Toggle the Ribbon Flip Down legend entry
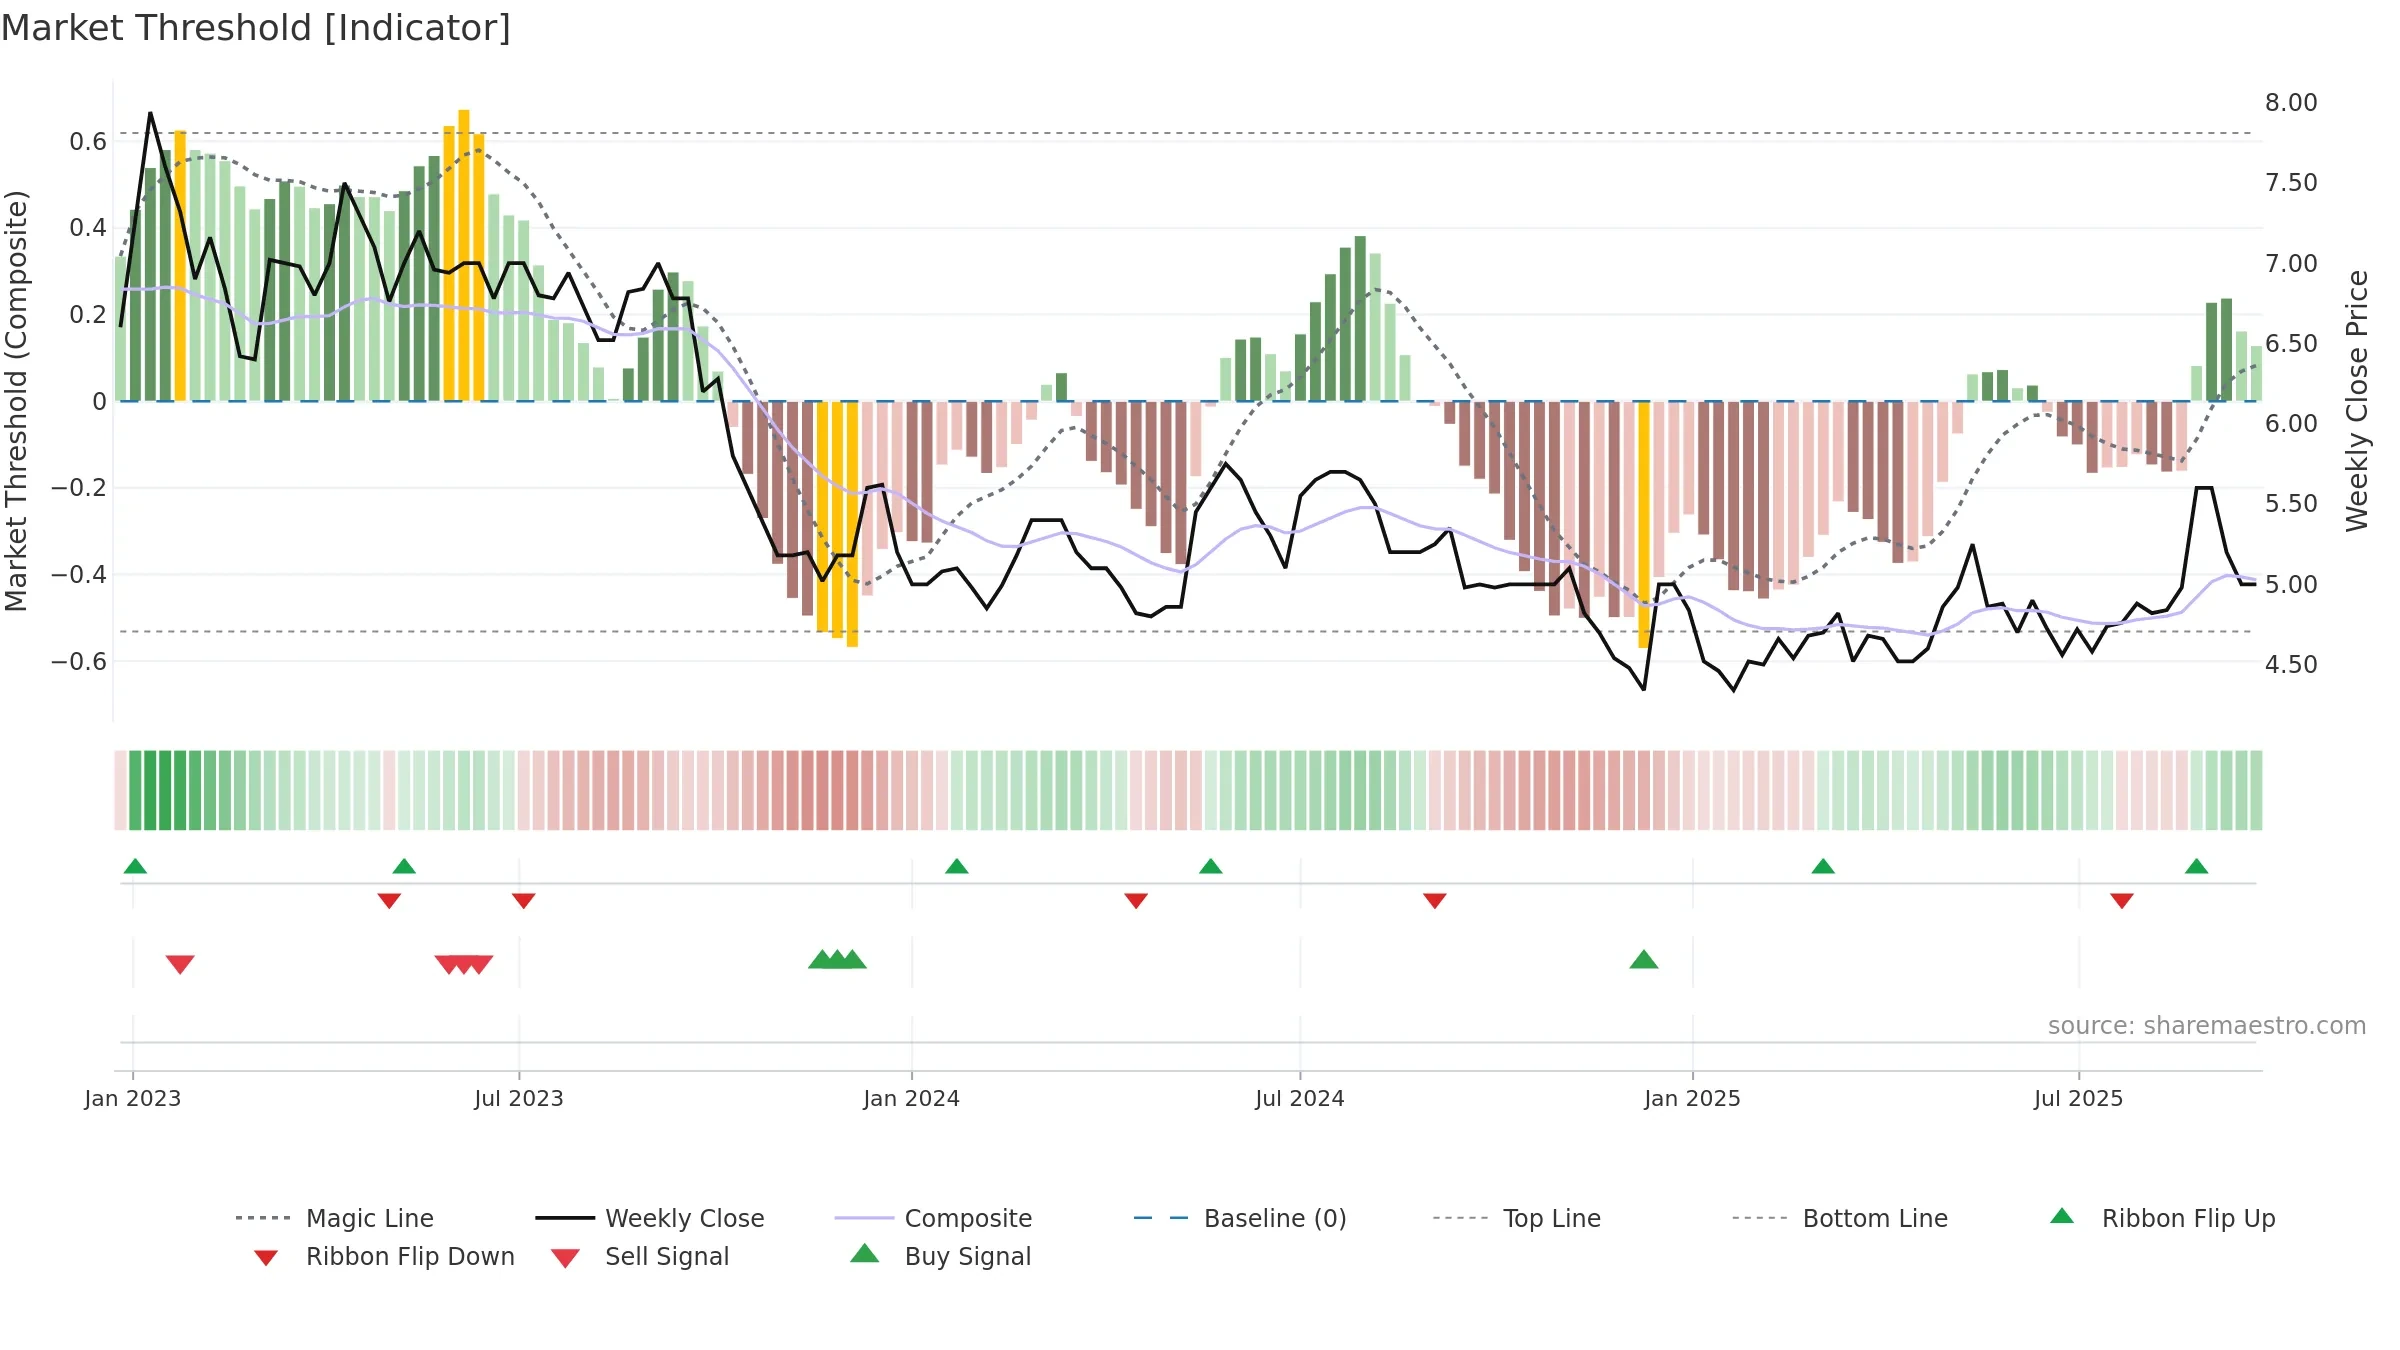Viewport: 2400px width, 1350px height. pyautogui.click(x=384, y=1256)
